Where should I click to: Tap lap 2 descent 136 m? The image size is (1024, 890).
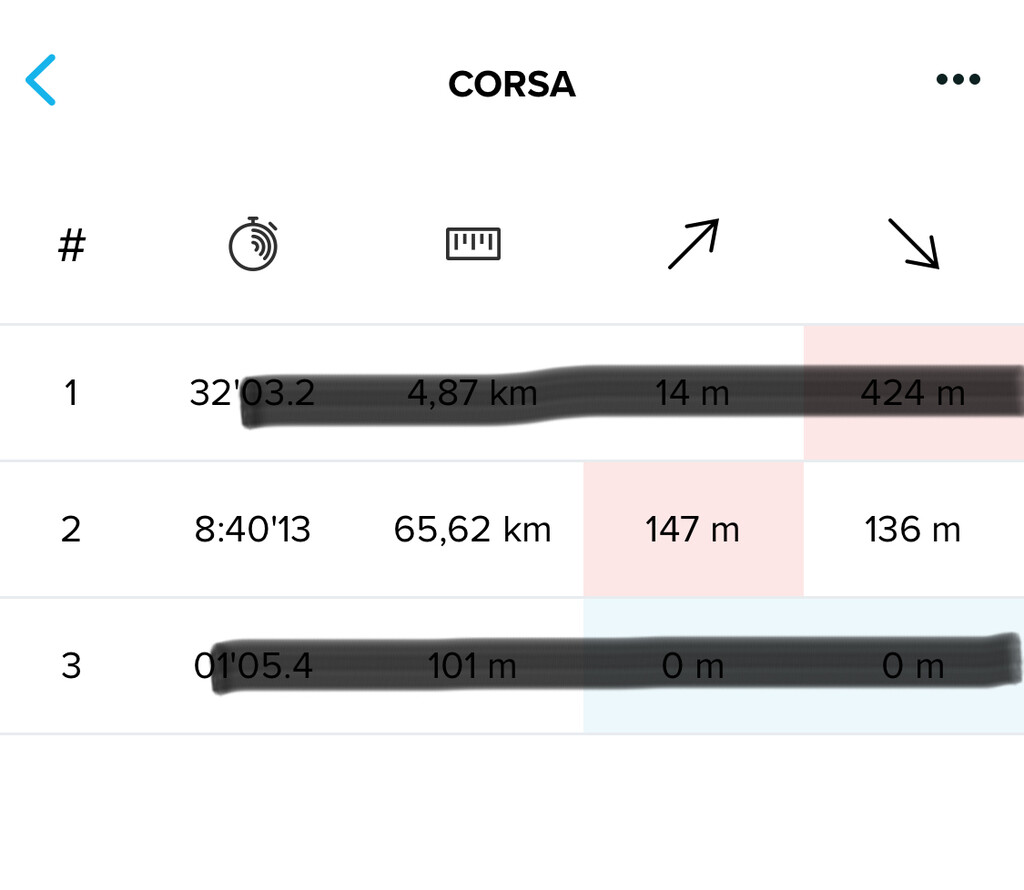tap(913, 529)
